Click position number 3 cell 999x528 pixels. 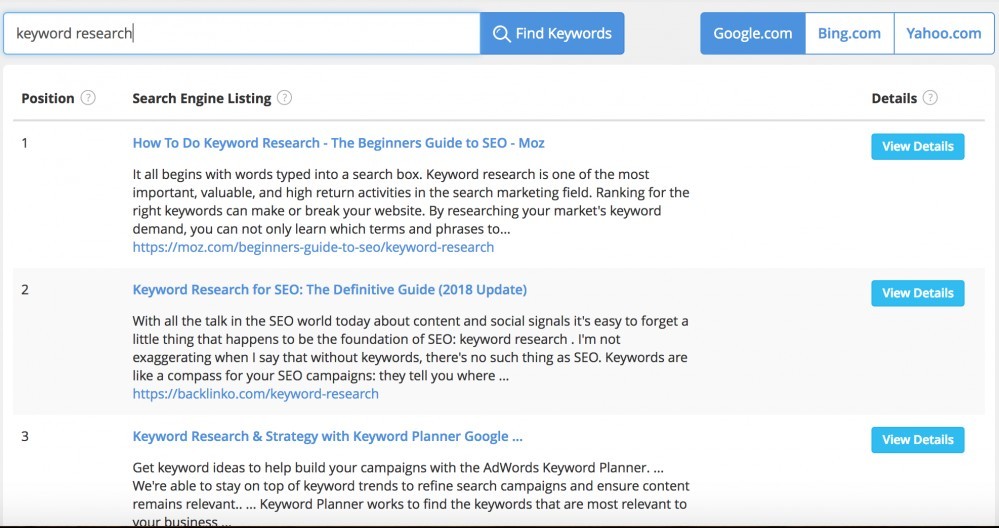25,436
